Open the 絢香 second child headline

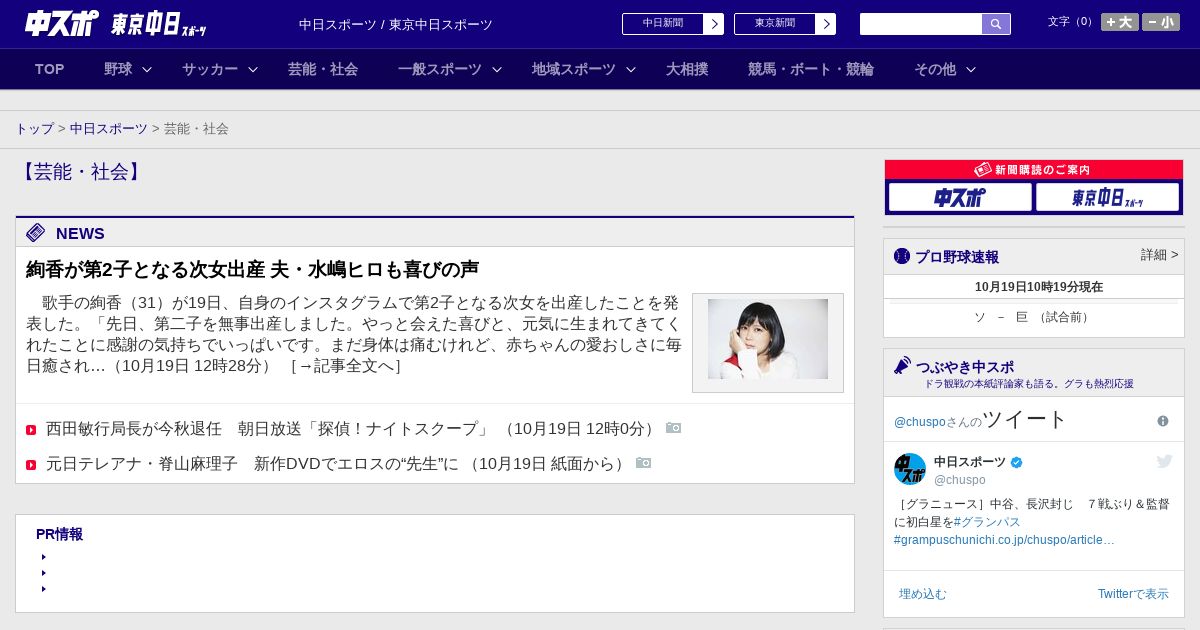(x=252, y=270)
